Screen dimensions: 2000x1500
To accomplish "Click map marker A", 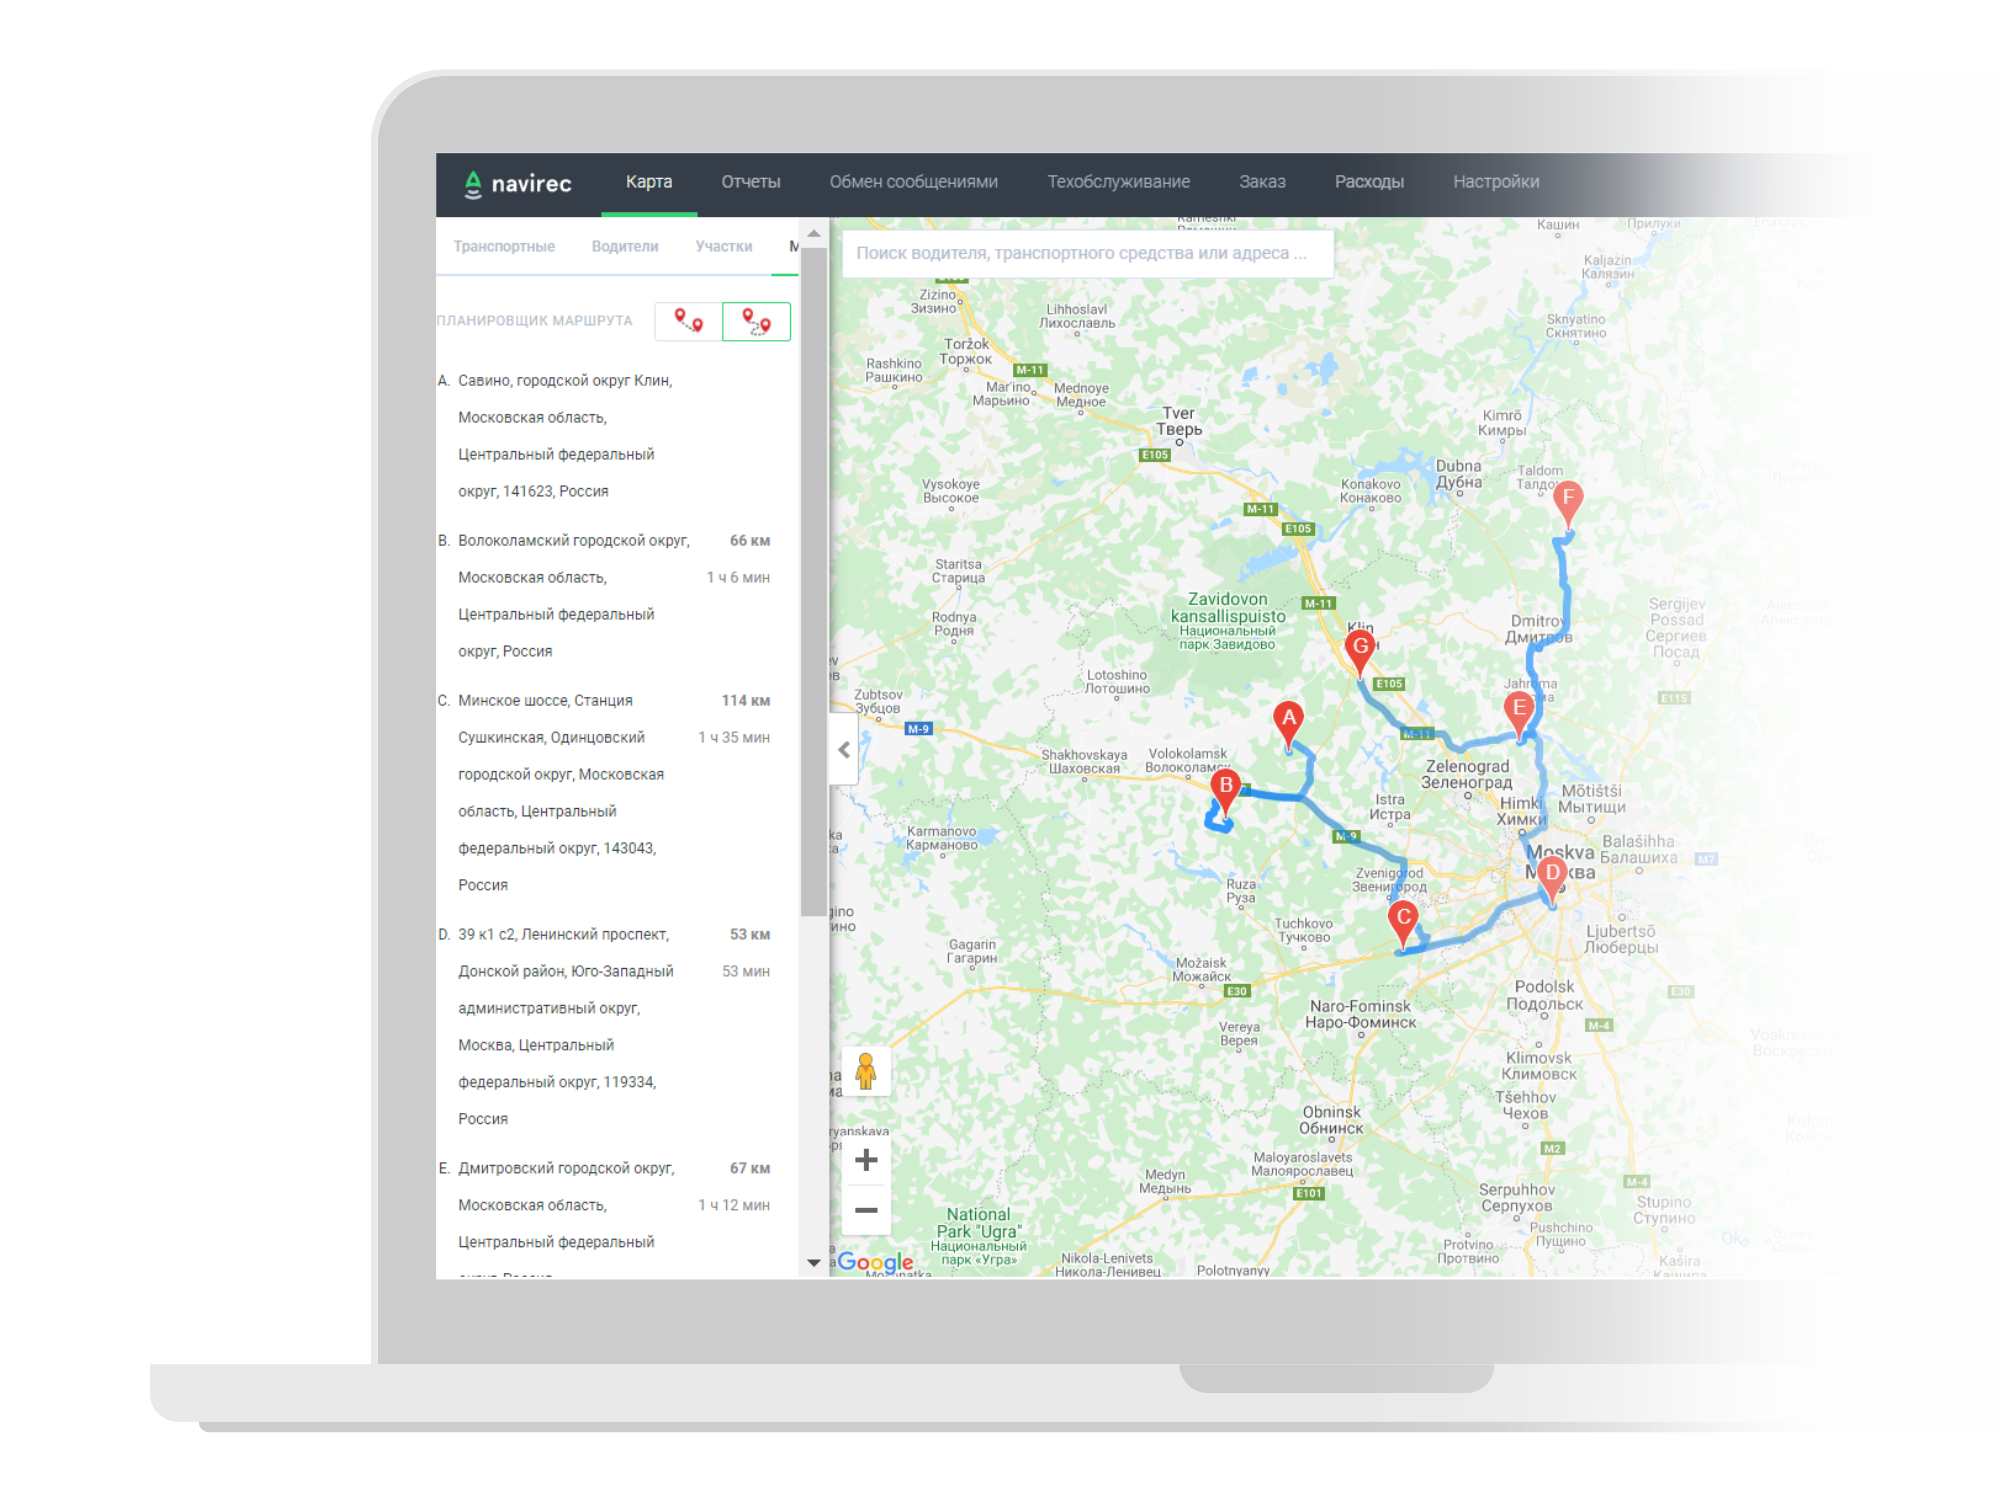I will point(1289,725).
